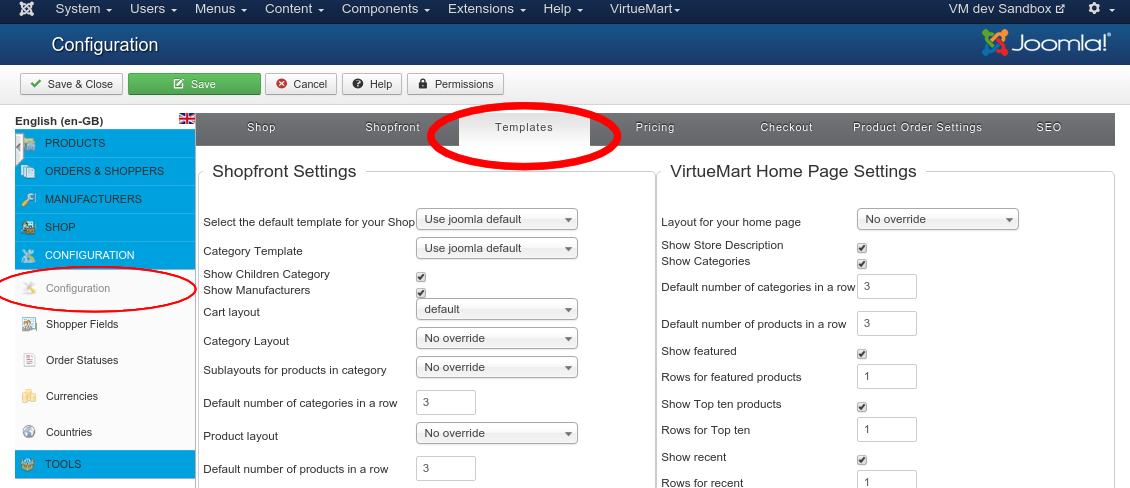Click the UK flag language icon
Image resolution: width=1130 pixels, height=488 pixels.
[187, 118]
